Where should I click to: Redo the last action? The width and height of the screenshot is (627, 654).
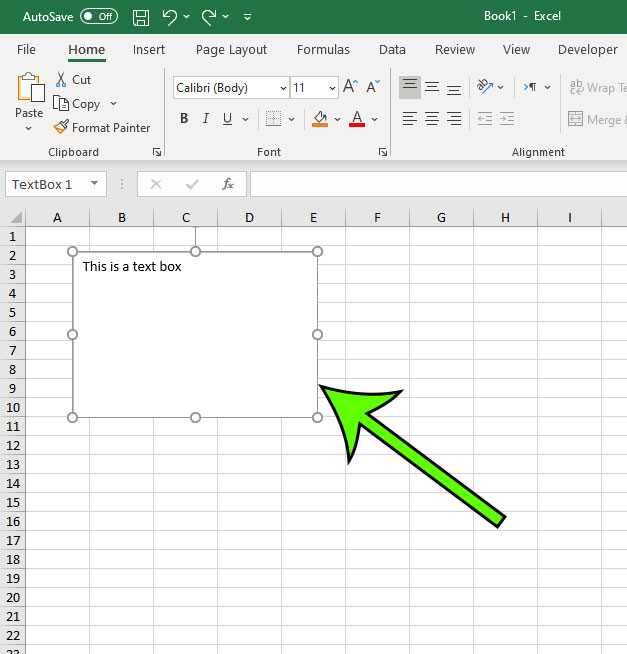tap(209, 17)
